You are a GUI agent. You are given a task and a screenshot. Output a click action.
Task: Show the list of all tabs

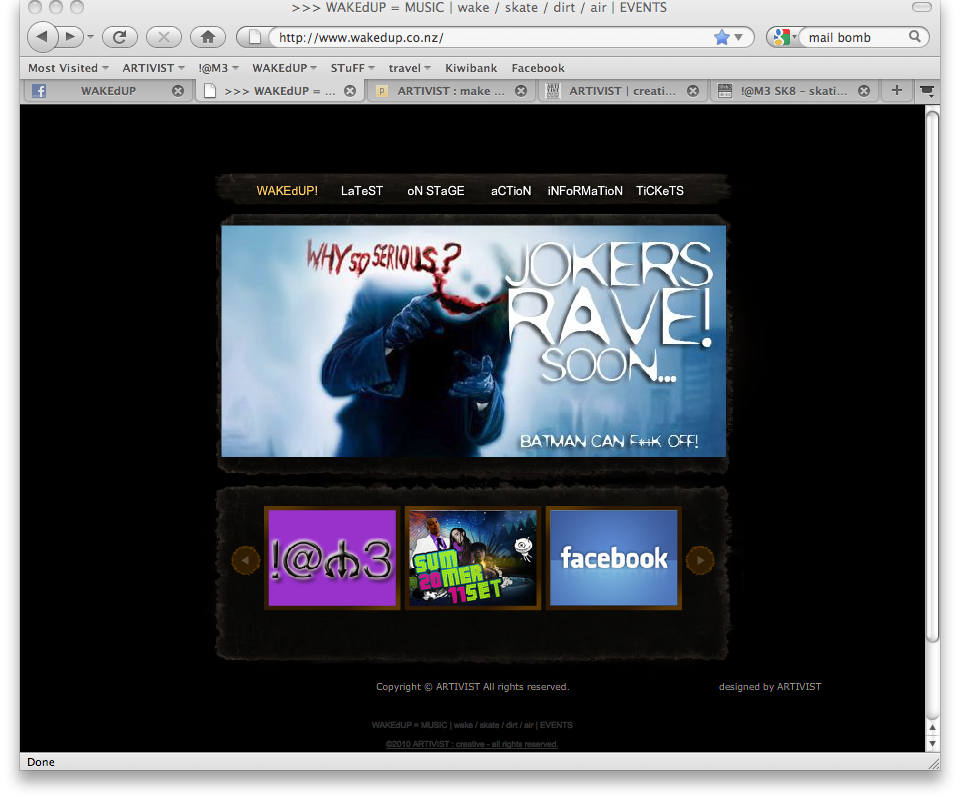click(927, 91)
